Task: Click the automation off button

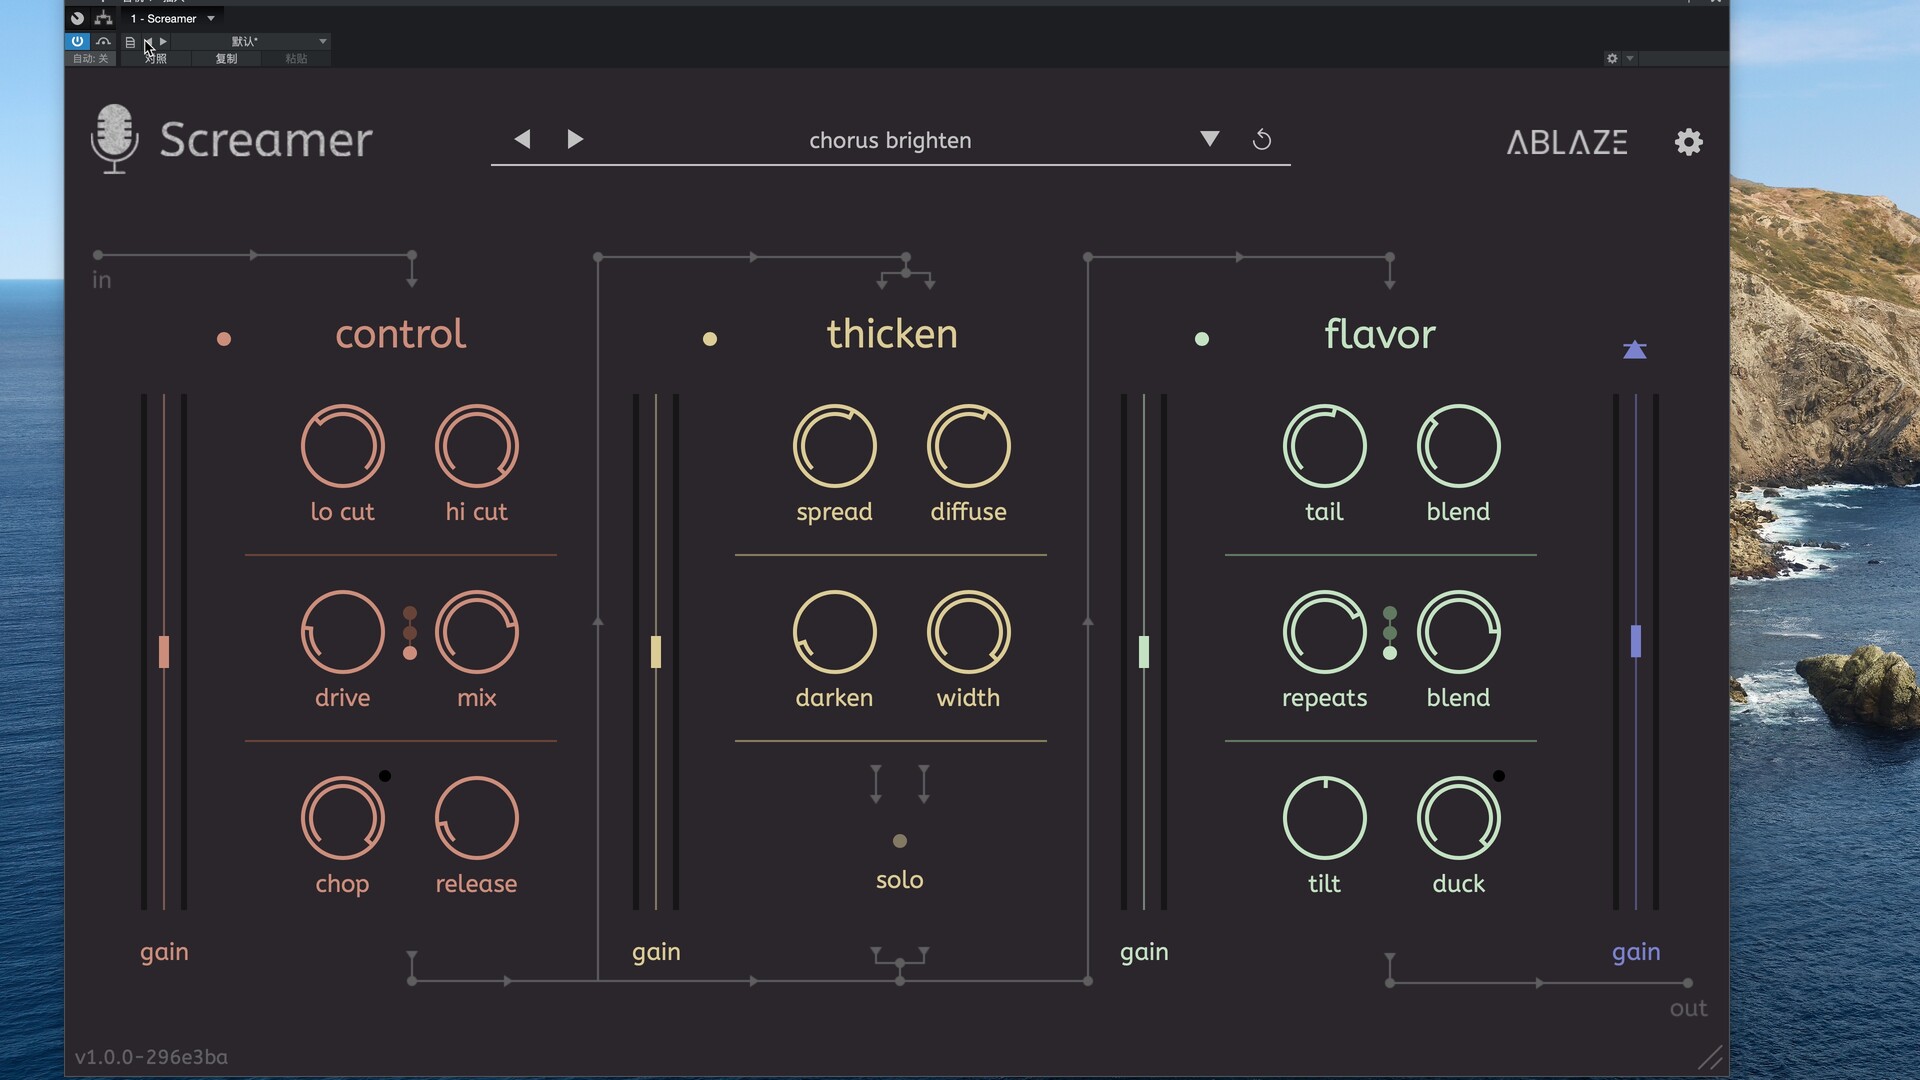Action: 90,59
